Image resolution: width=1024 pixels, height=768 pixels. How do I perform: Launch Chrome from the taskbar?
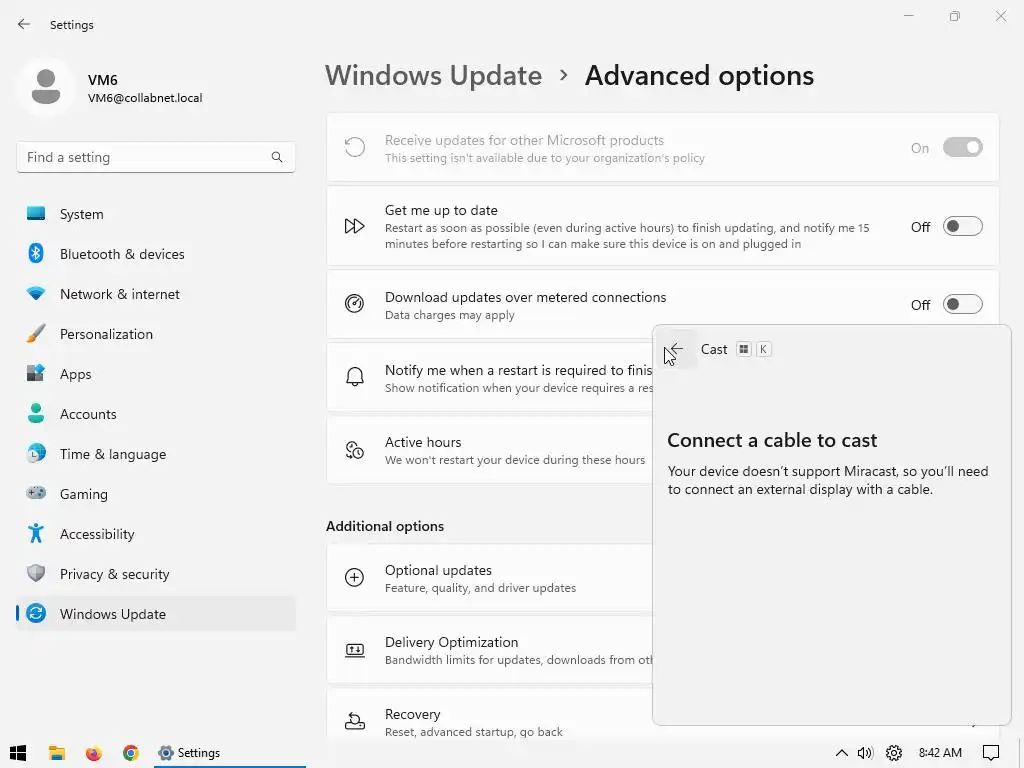click(131, 752)
